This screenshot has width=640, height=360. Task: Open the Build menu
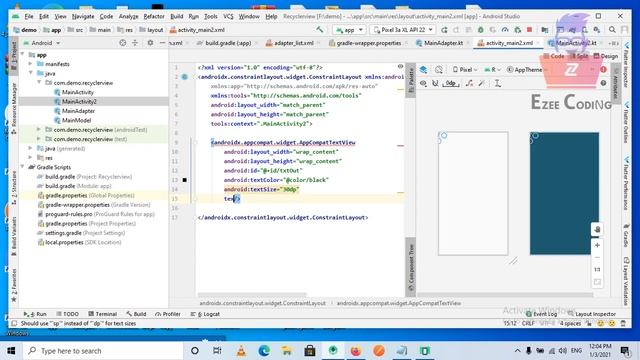177,16
